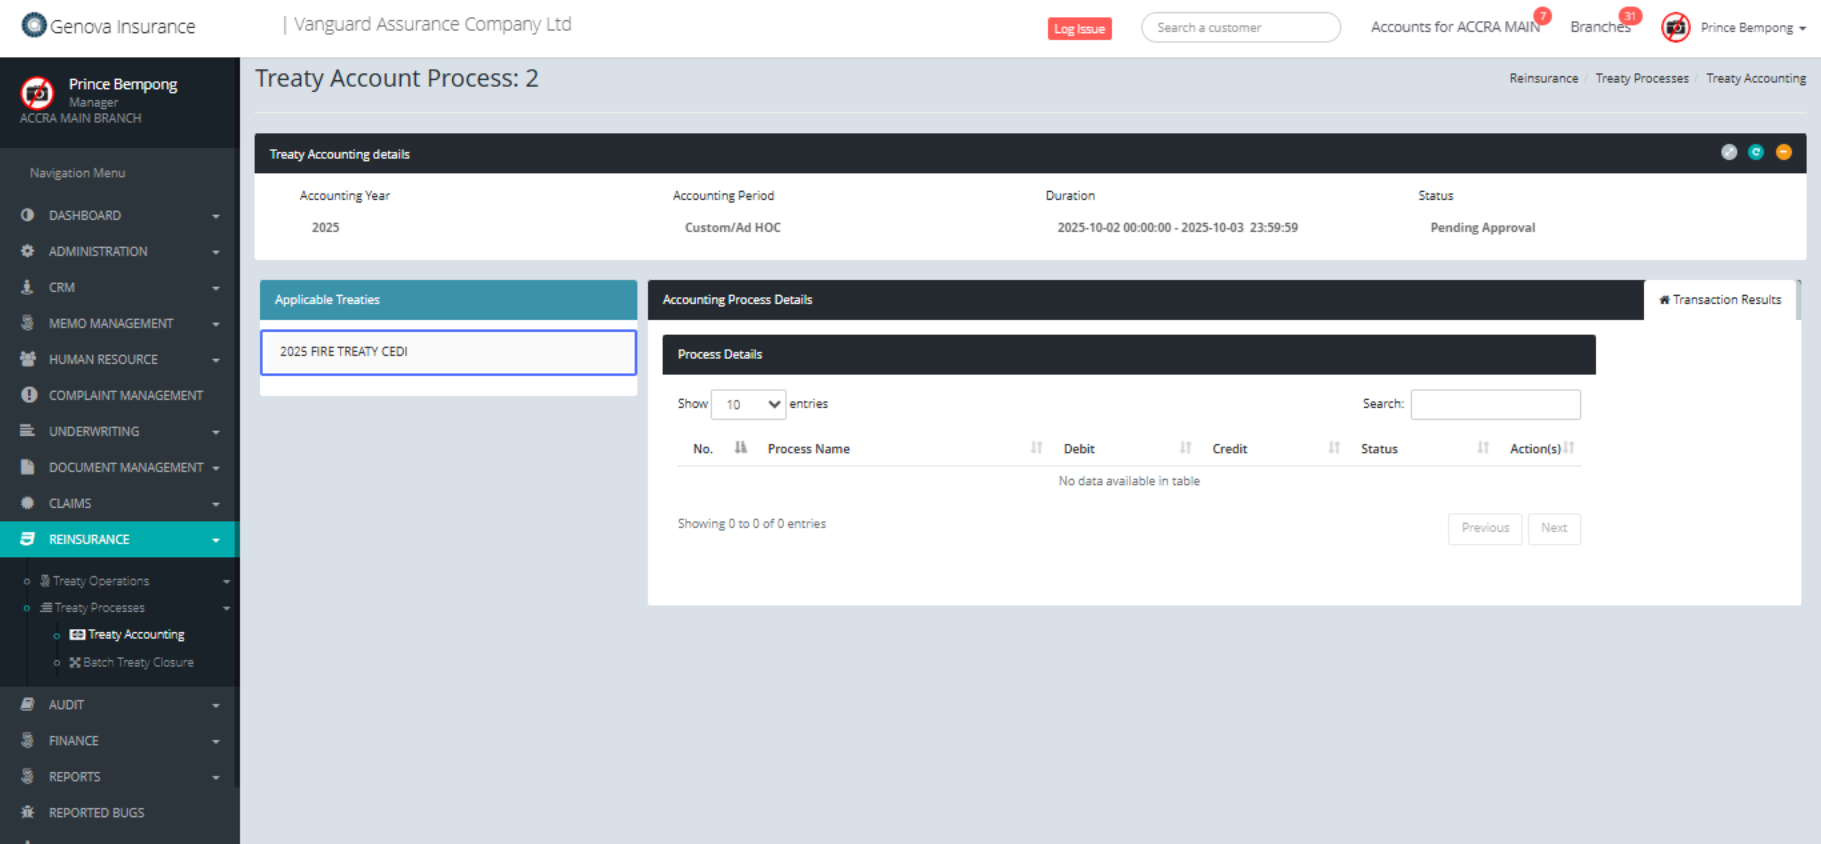Open the entries count dropdown showing 10
Image resolution: width=1821 pixels, height=844 pixels.
point(748,404)
